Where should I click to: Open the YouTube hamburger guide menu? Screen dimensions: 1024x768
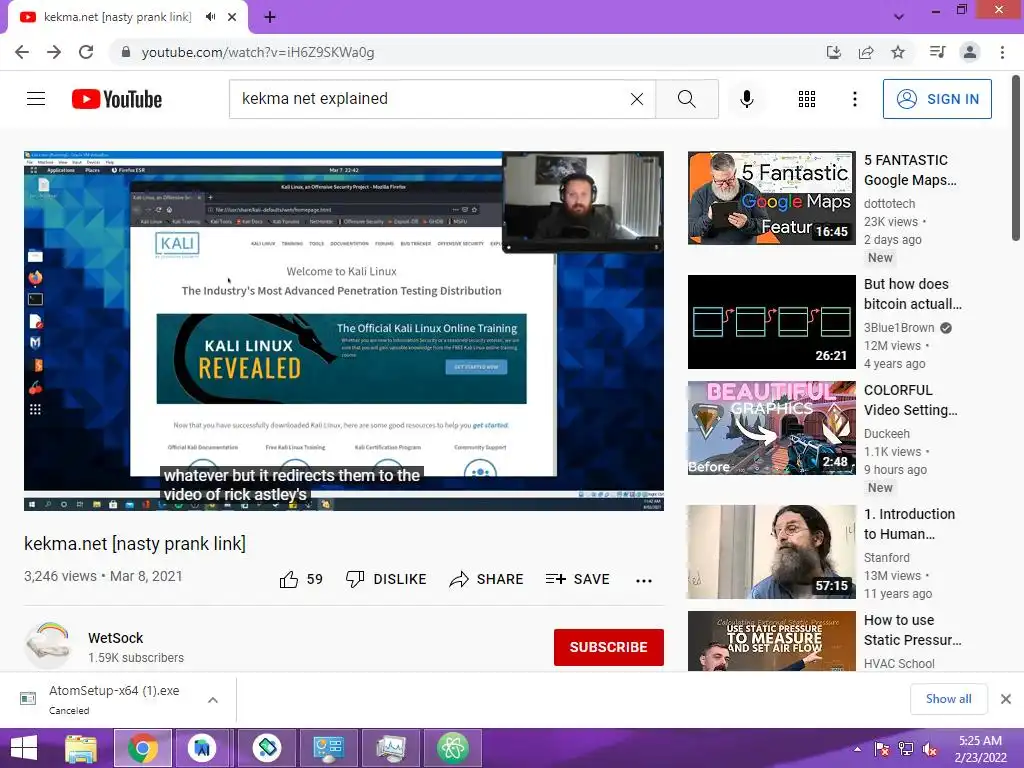(x=36, y=99)
